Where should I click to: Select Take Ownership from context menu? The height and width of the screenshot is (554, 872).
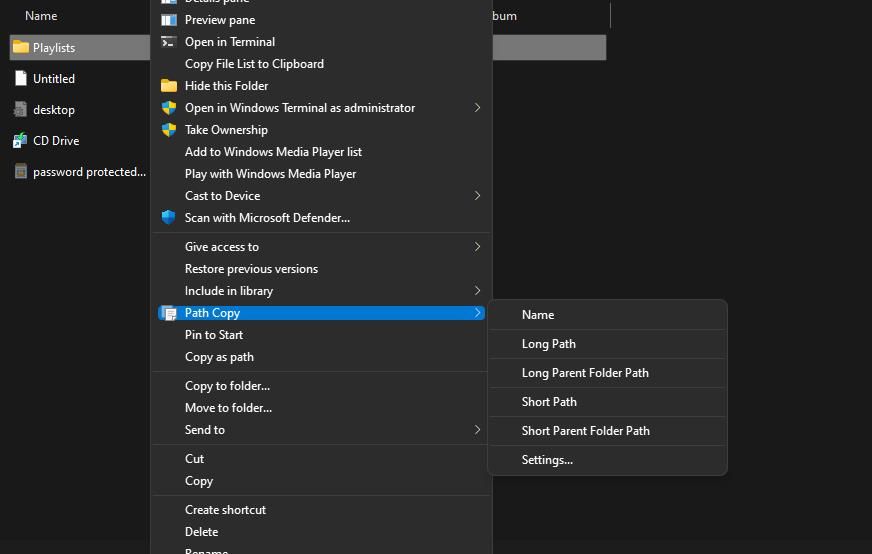pyautogui.click(x=321, y=130)
